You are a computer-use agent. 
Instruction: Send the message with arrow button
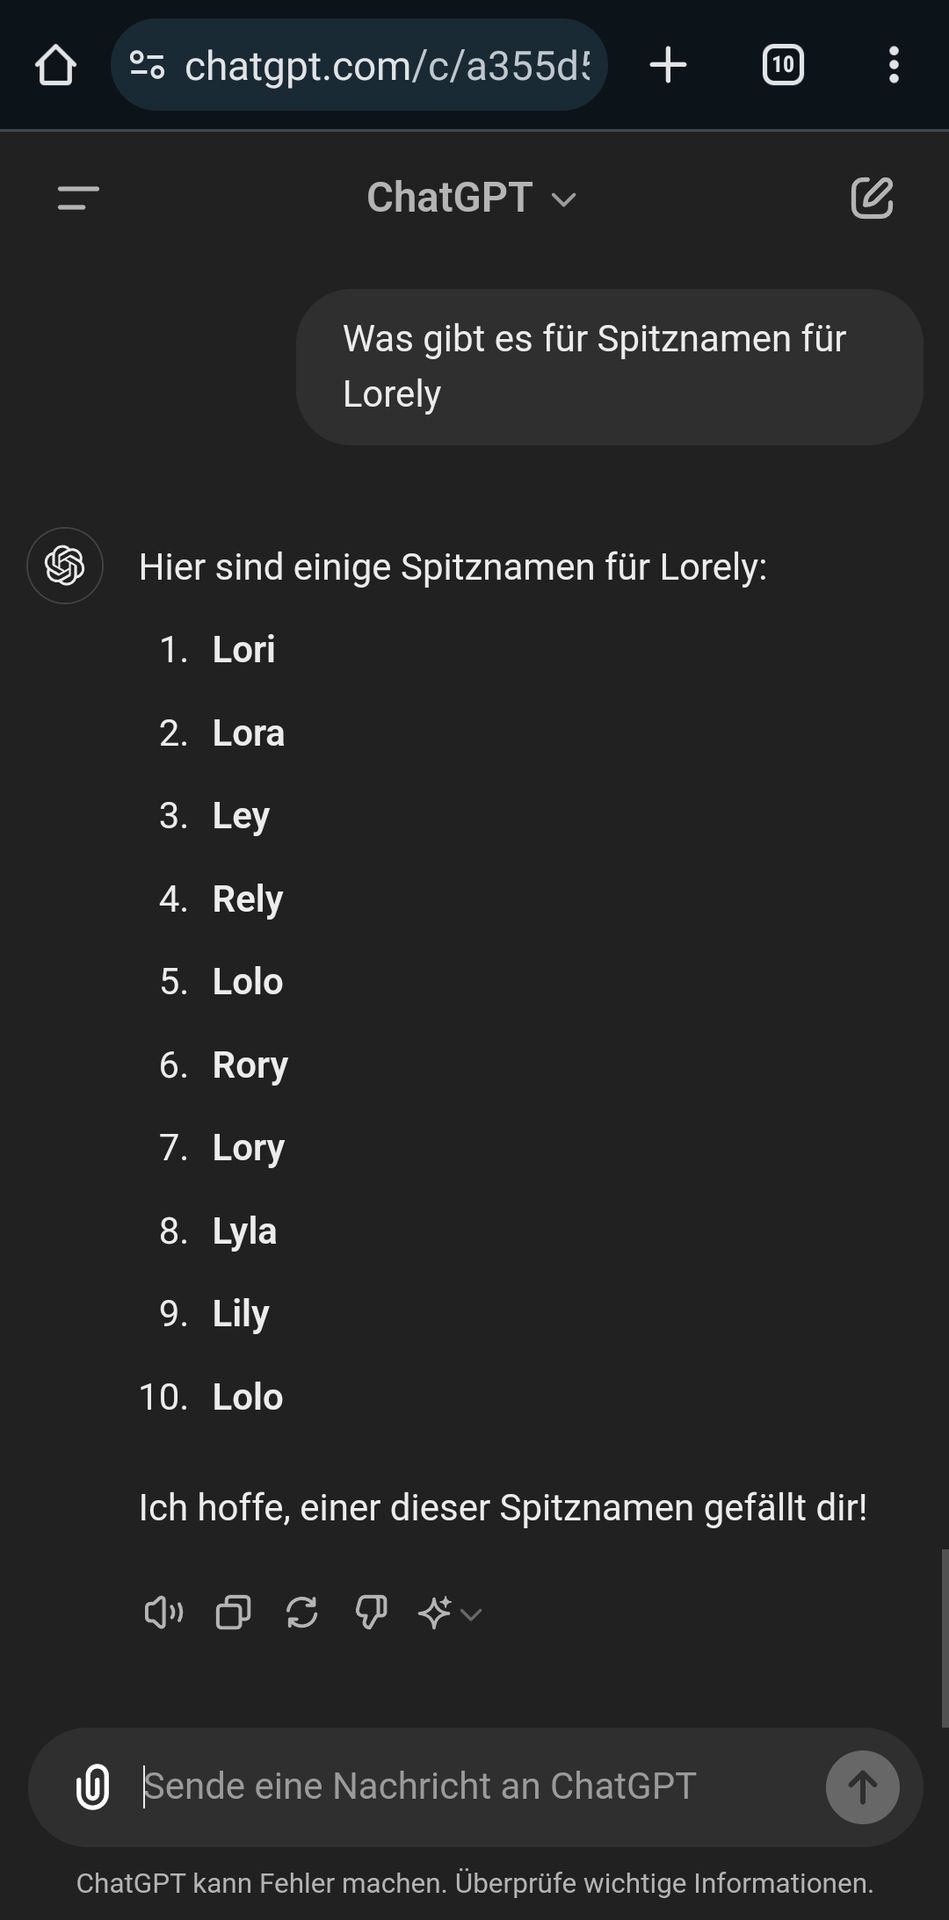pos(862,1787)
